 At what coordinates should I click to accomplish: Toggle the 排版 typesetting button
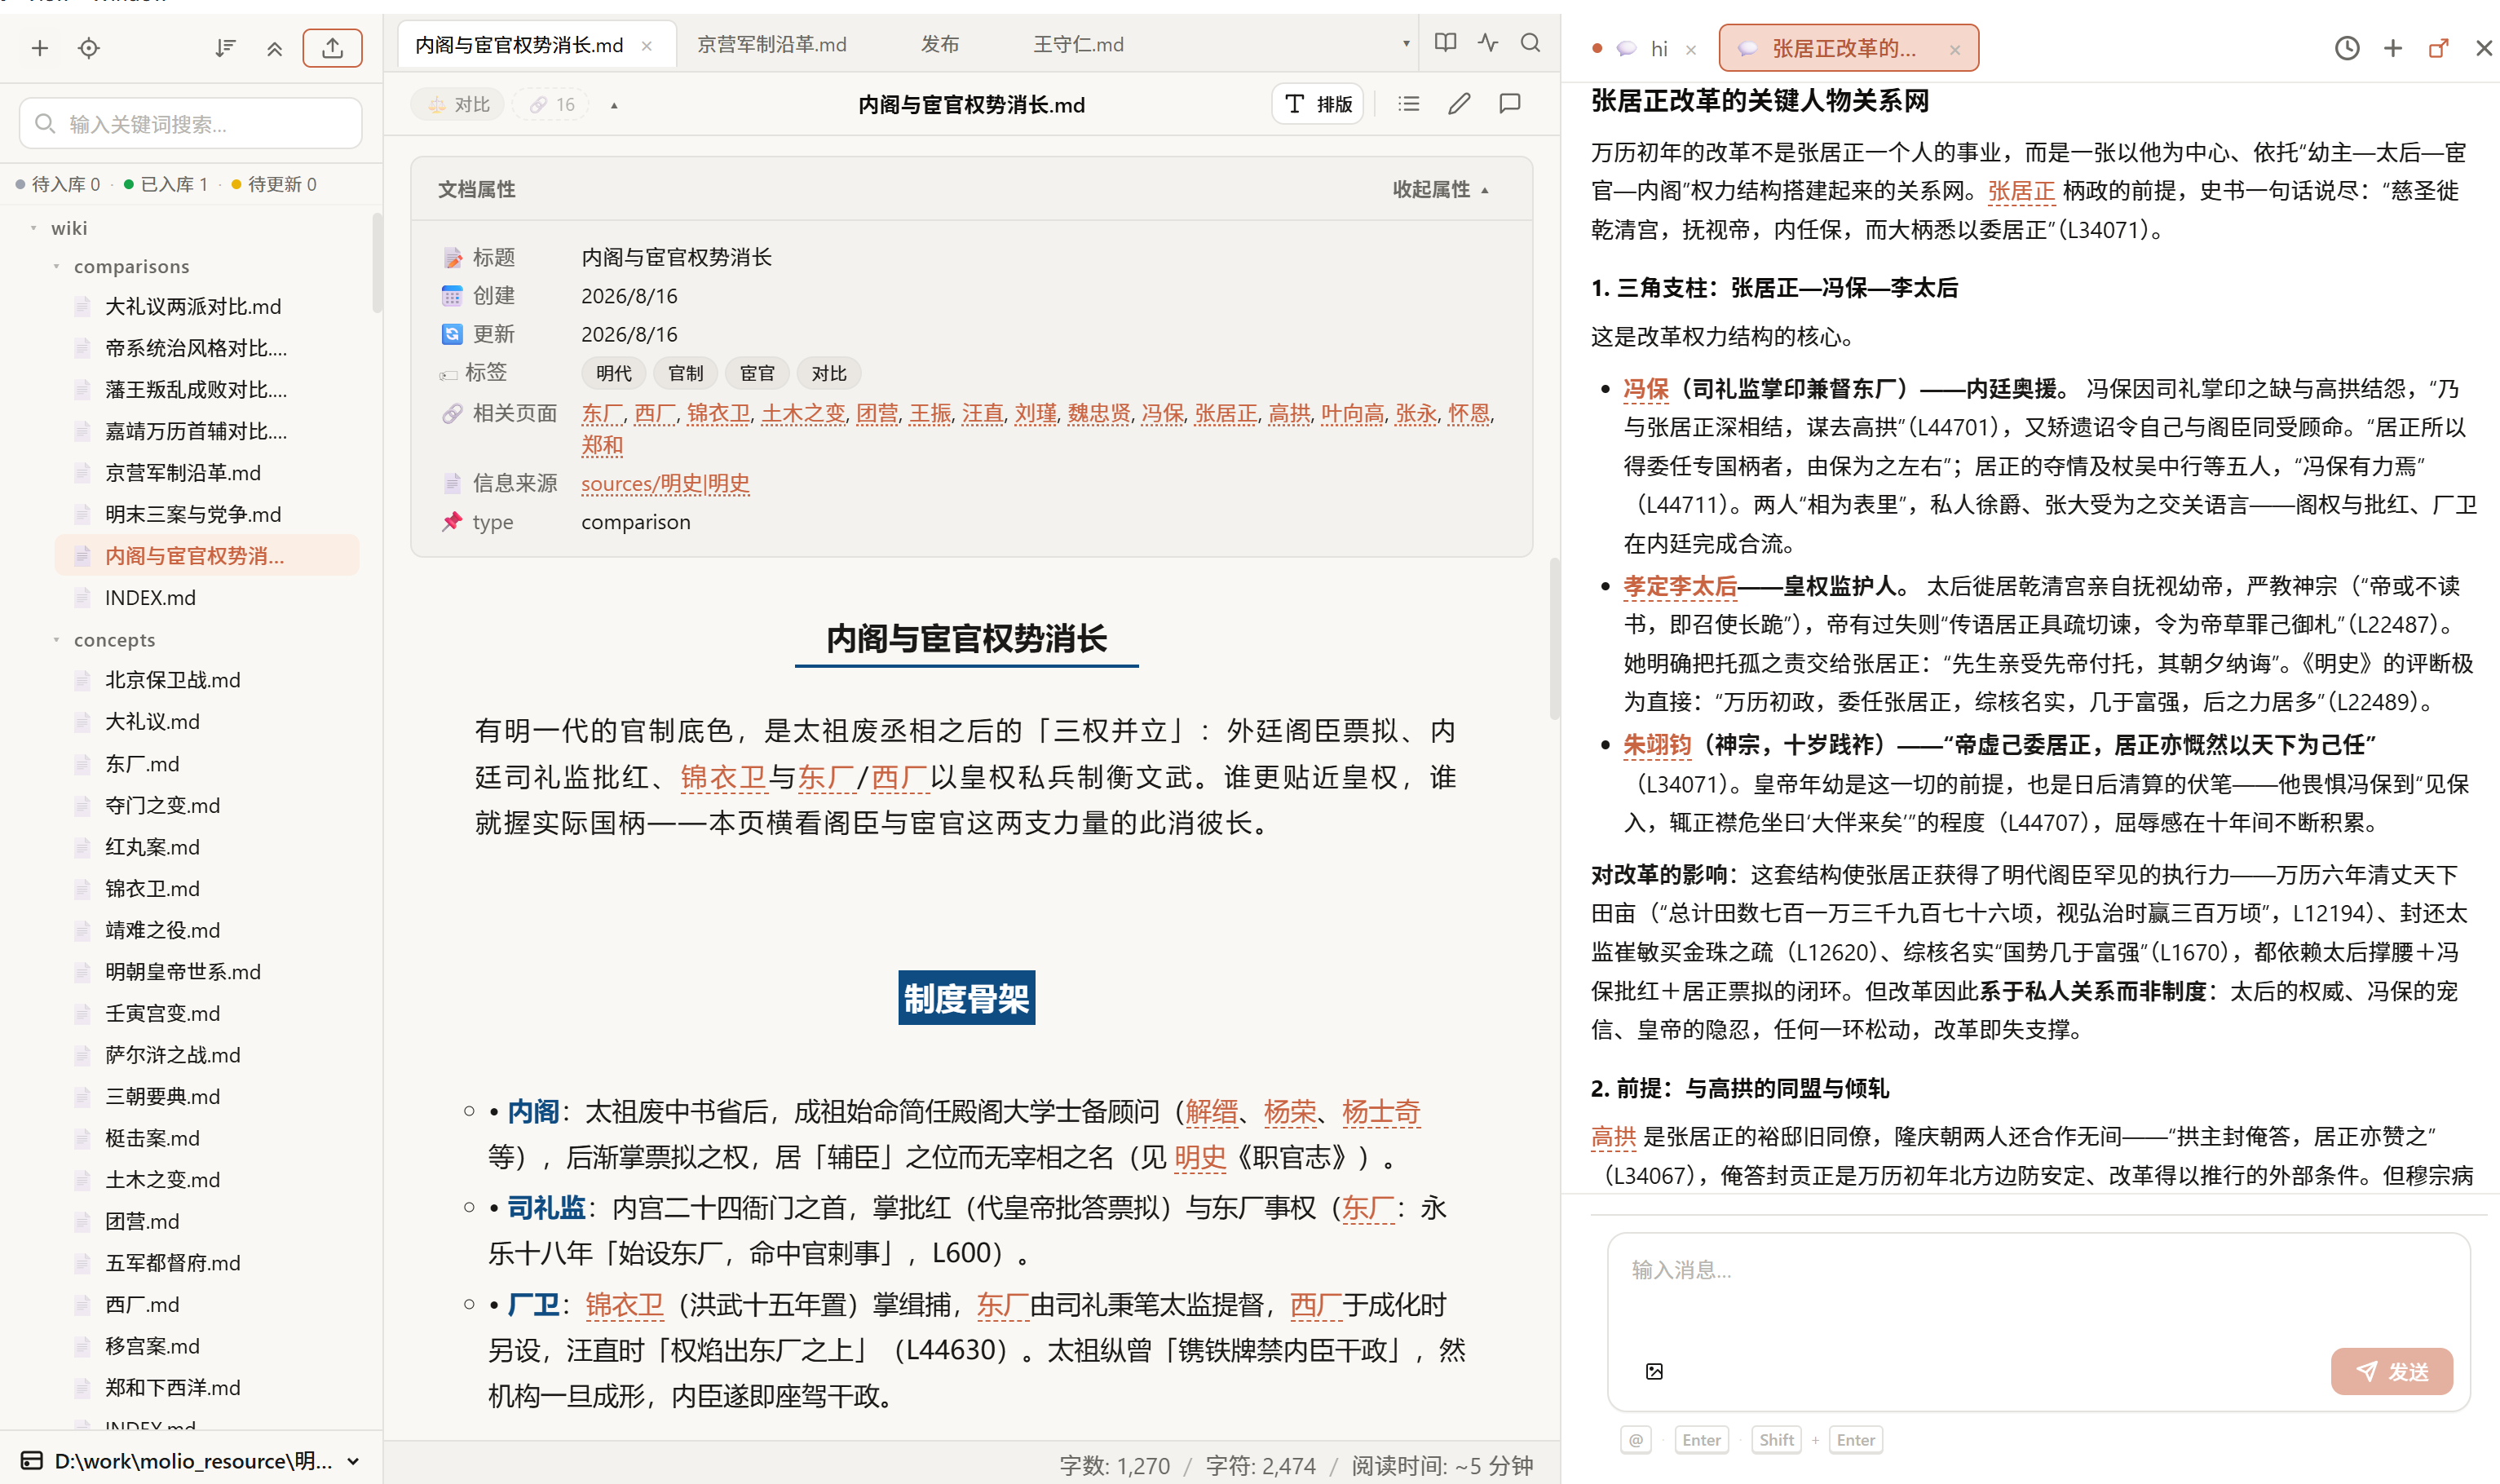tap(1318, 104)
